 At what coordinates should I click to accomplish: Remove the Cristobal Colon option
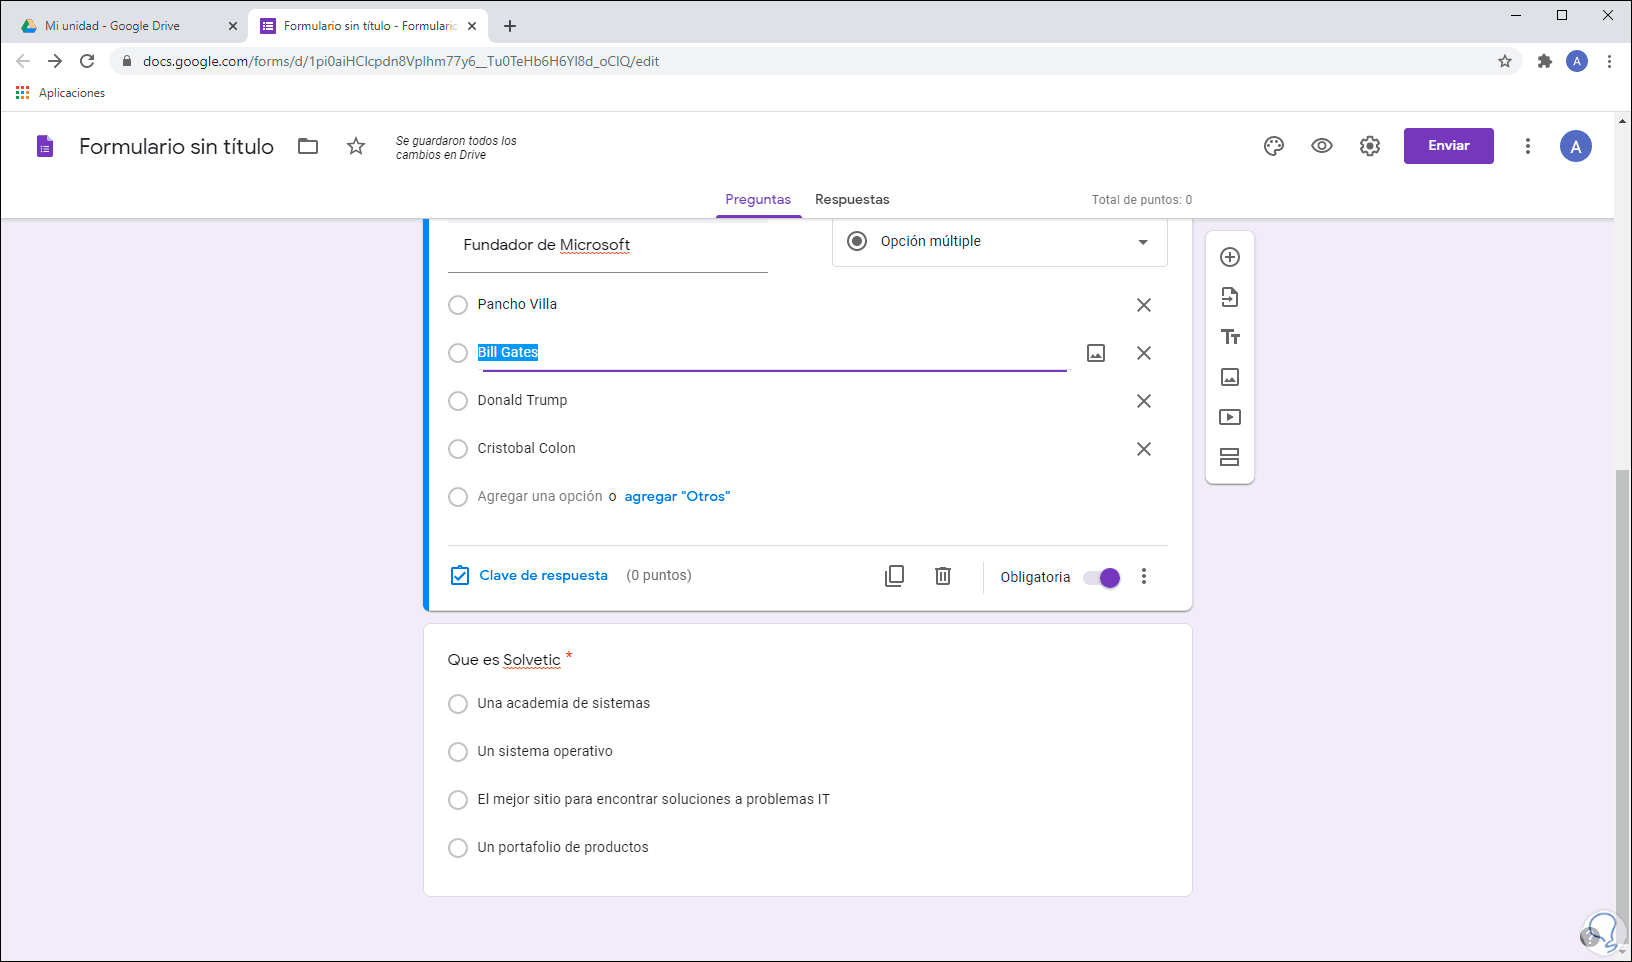(x=1144, y=449)
